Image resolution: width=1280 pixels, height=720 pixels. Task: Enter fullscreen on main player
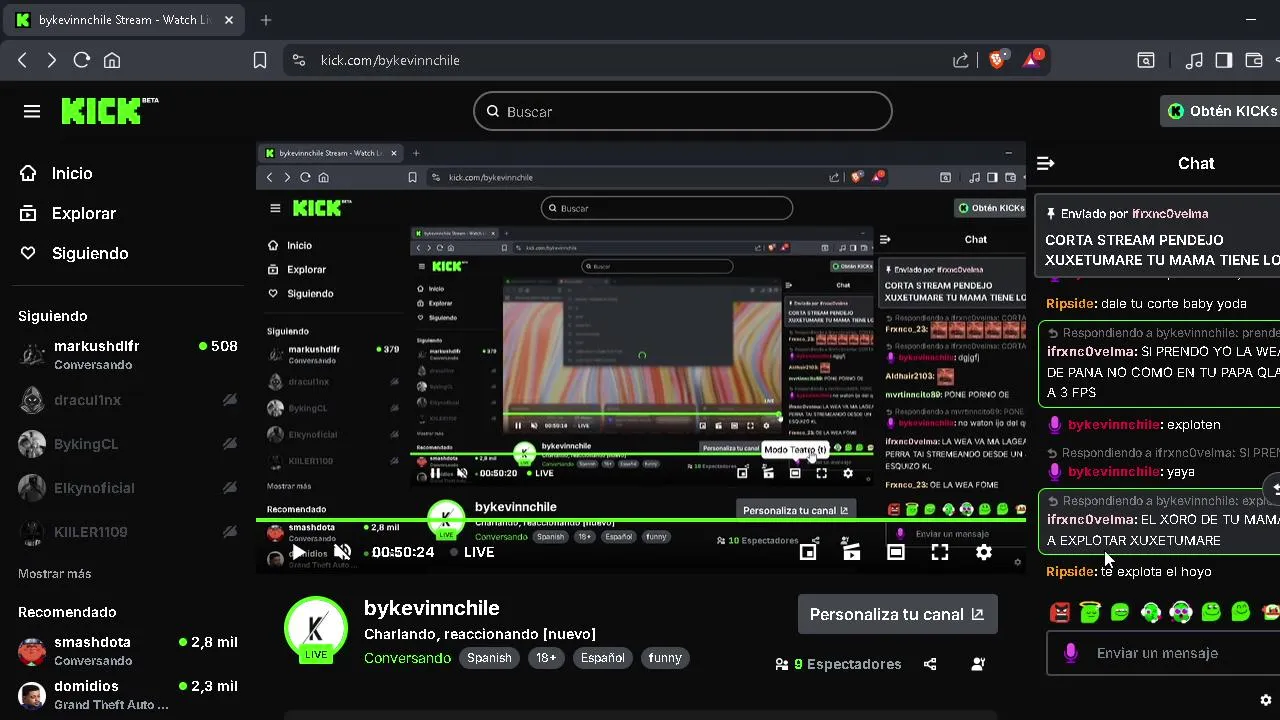(940, 552)
